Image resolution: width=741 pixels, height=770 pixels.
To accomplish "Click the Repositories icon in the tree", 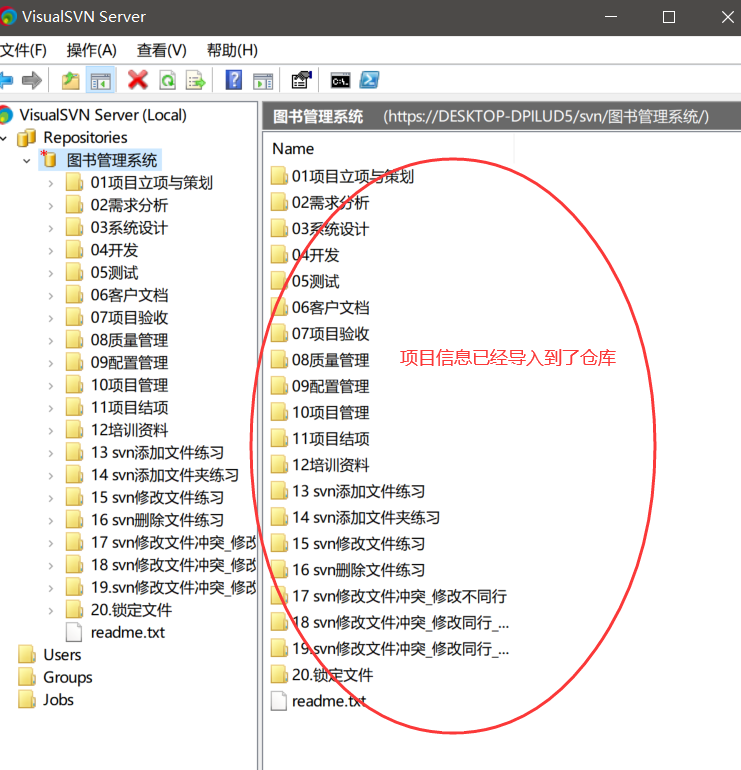I will [x=27, y=138].
